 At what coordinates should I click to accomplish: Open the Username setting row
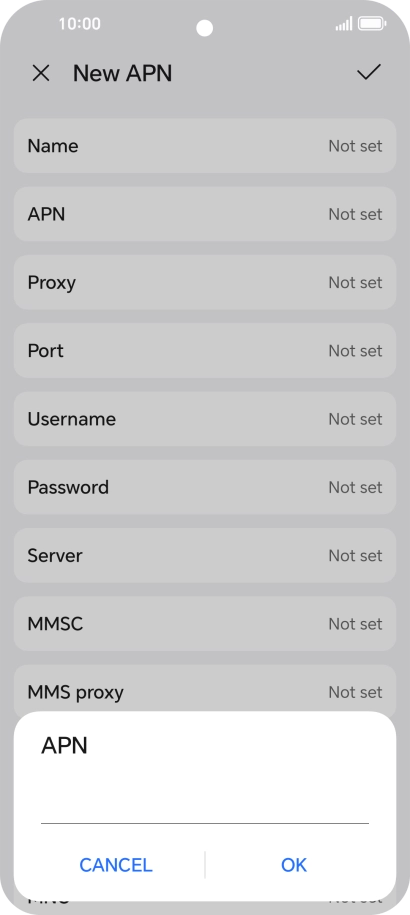[205, 419]
